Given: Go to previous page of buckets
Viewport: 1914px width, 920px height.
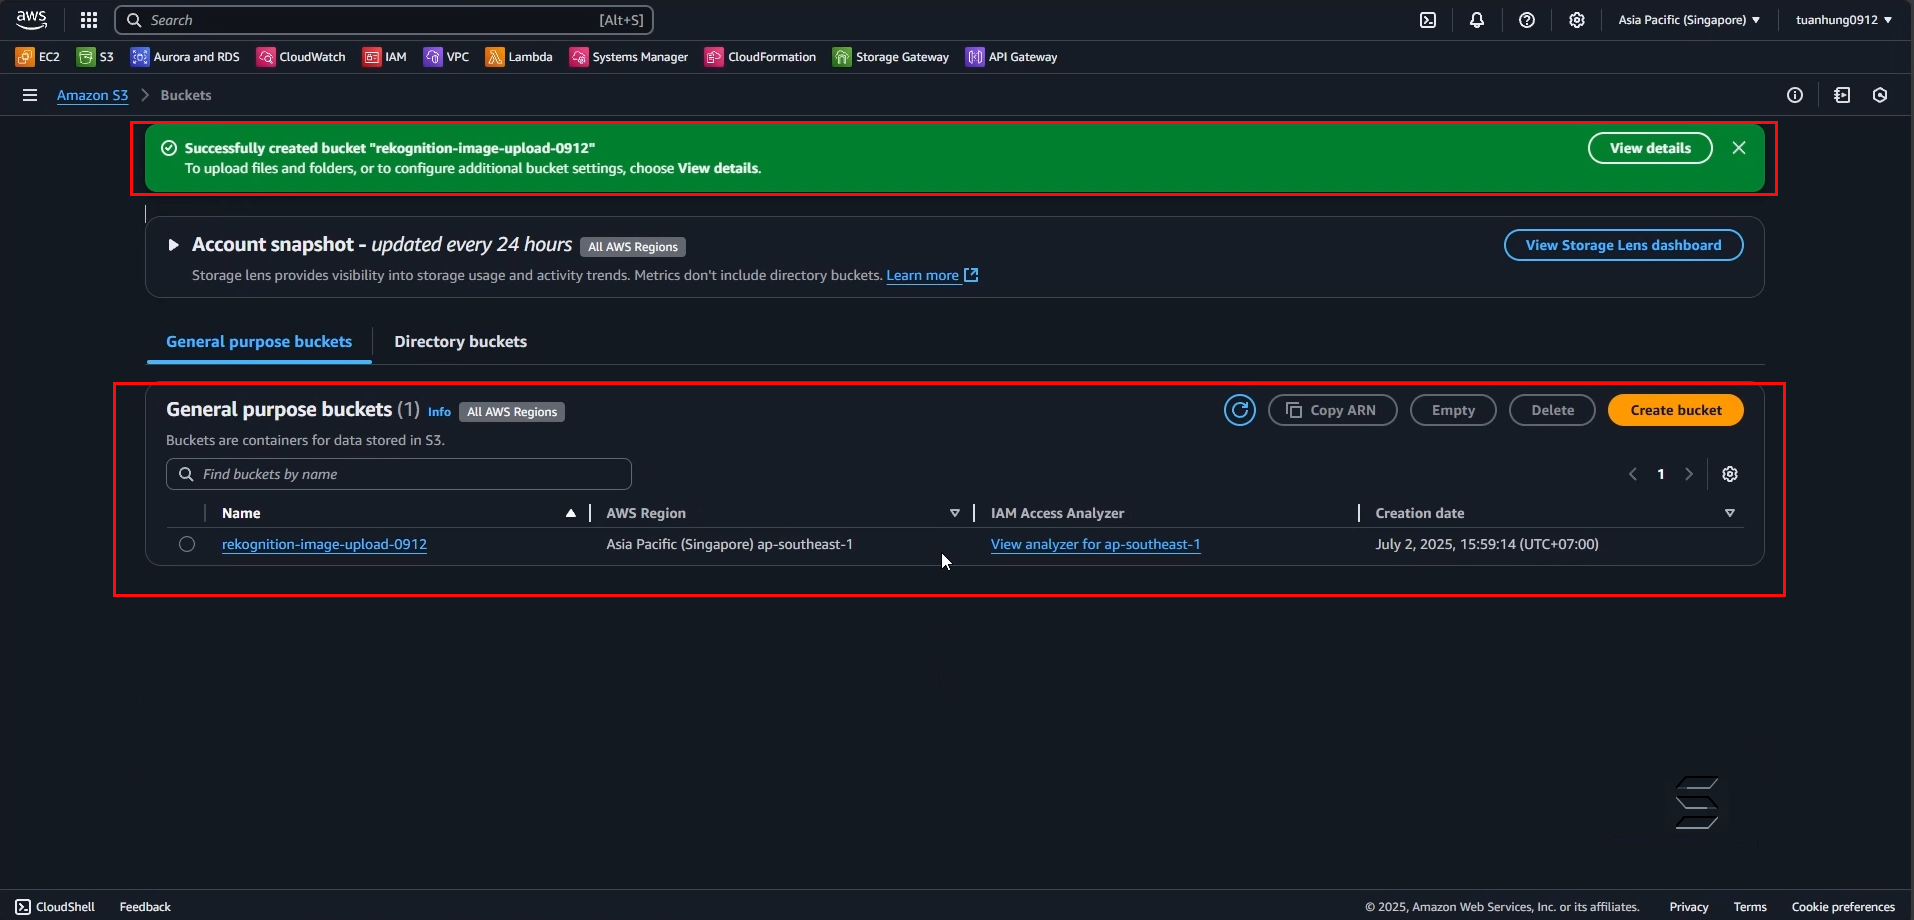Looking at the screenshot, I should click(x=1633, y=474).
